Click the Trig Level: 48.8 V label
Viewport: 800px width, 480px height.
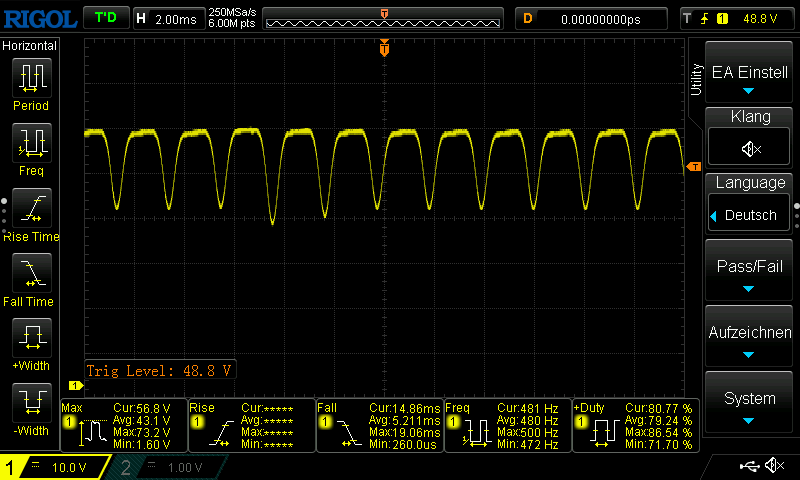tap(159, 370)
